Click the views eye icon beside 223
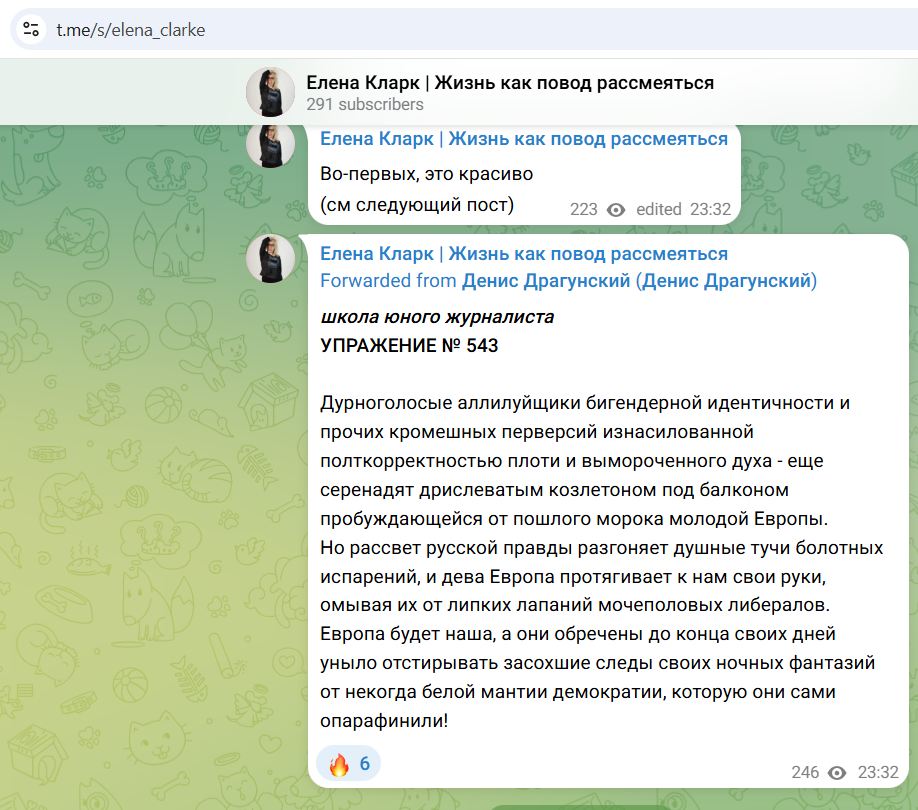The width and height of the screenshot is (918, 810). click(616, 210)
